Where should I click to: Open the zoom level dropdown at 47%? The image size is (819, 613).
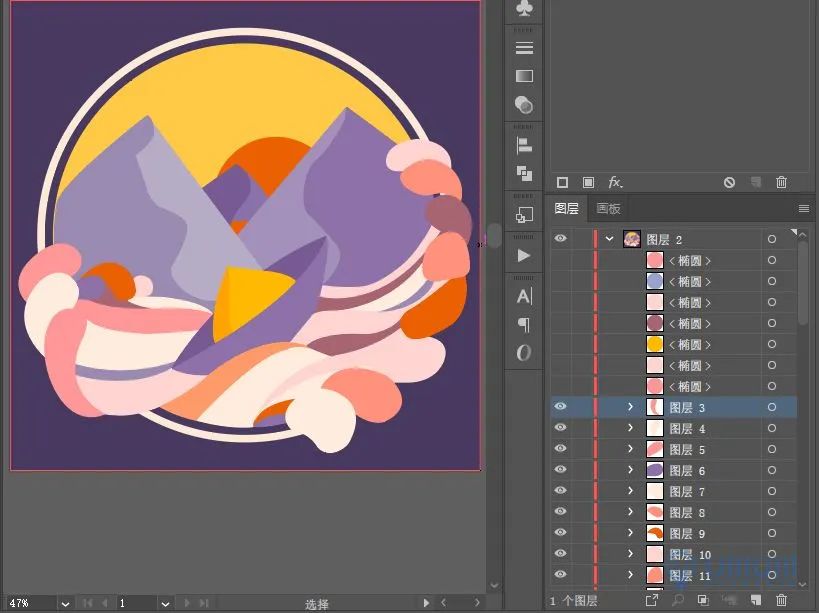tap(65, 603)
